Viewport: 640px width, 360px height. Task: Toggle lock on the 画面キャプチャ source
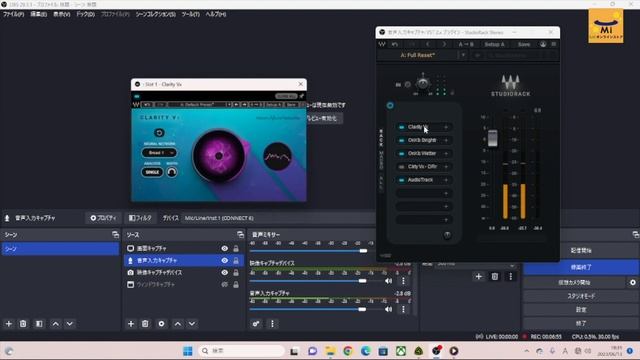click(236, 248)
